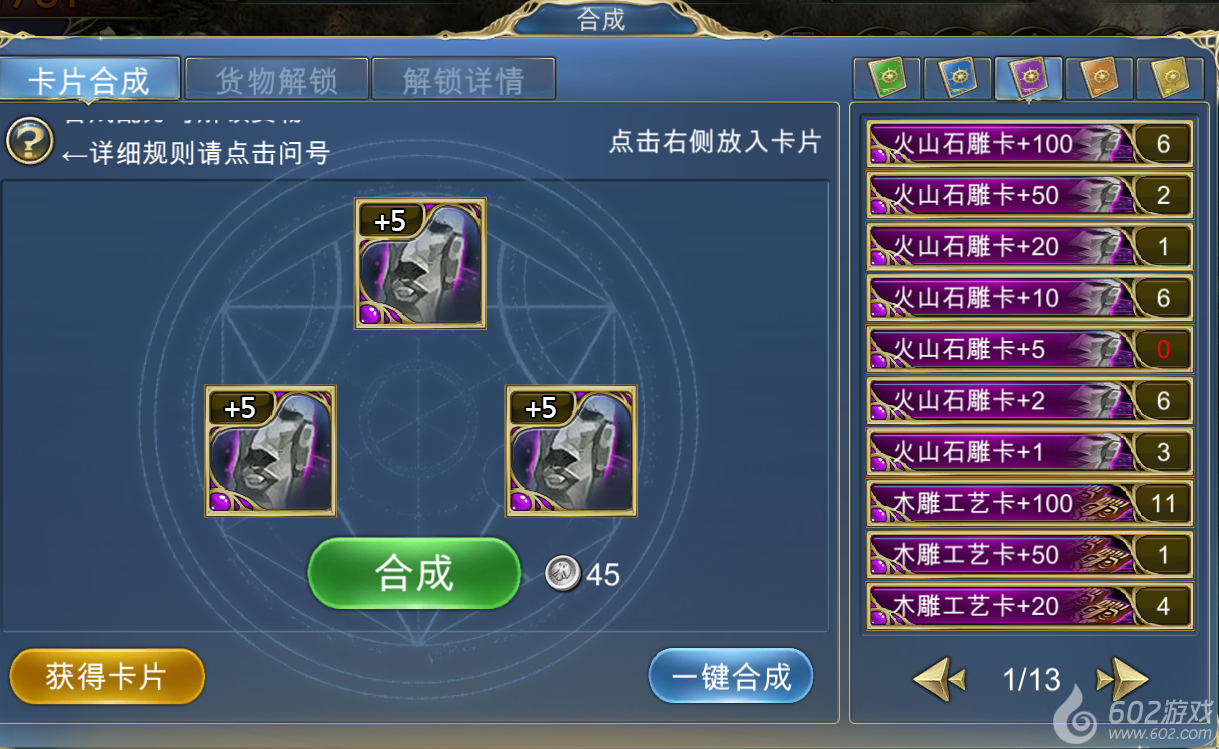Choose 火山石雕卡+2 in the card list
The image size is (1219, 749).
tap(1030, 401)
